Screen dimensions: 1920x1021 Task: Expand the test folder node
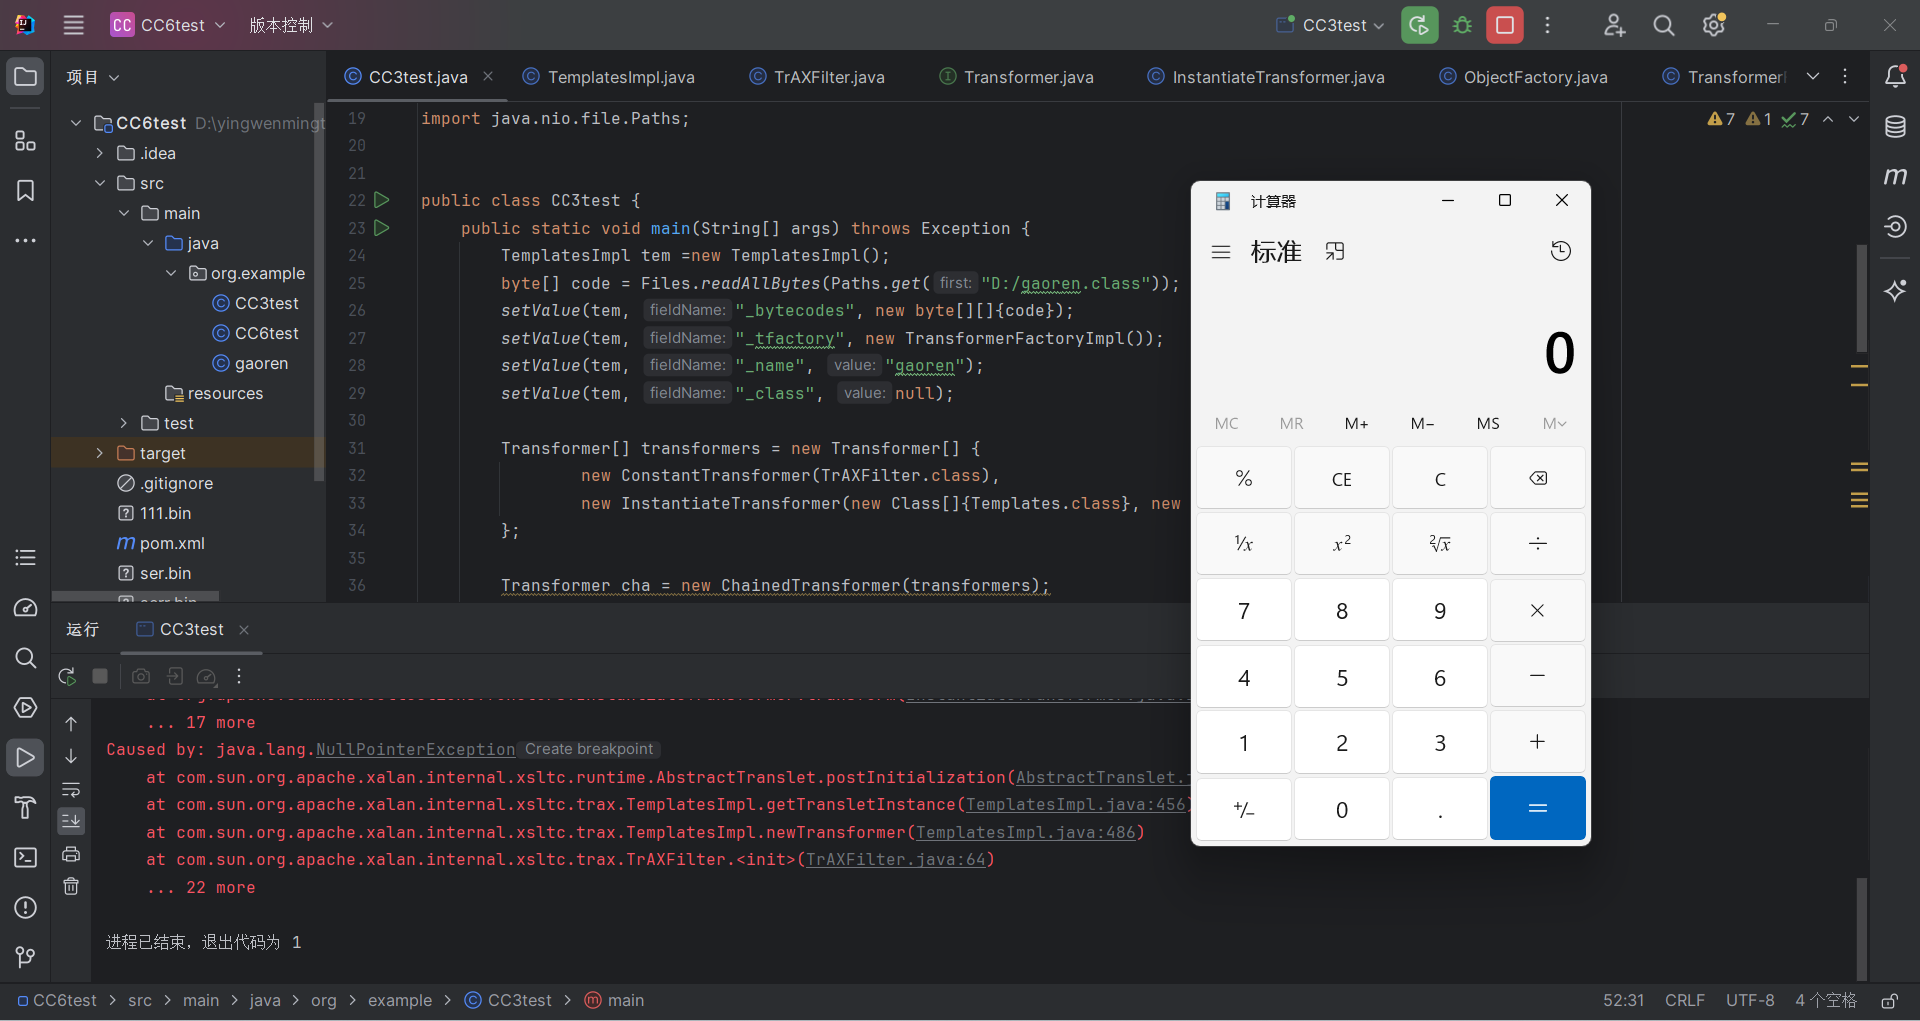click(123, 423)
